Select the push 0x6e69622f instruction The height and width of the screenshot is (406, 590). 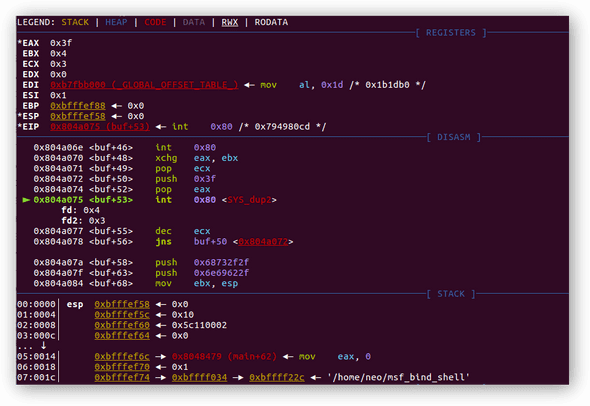pyautogui.click(x=202, y=273)
